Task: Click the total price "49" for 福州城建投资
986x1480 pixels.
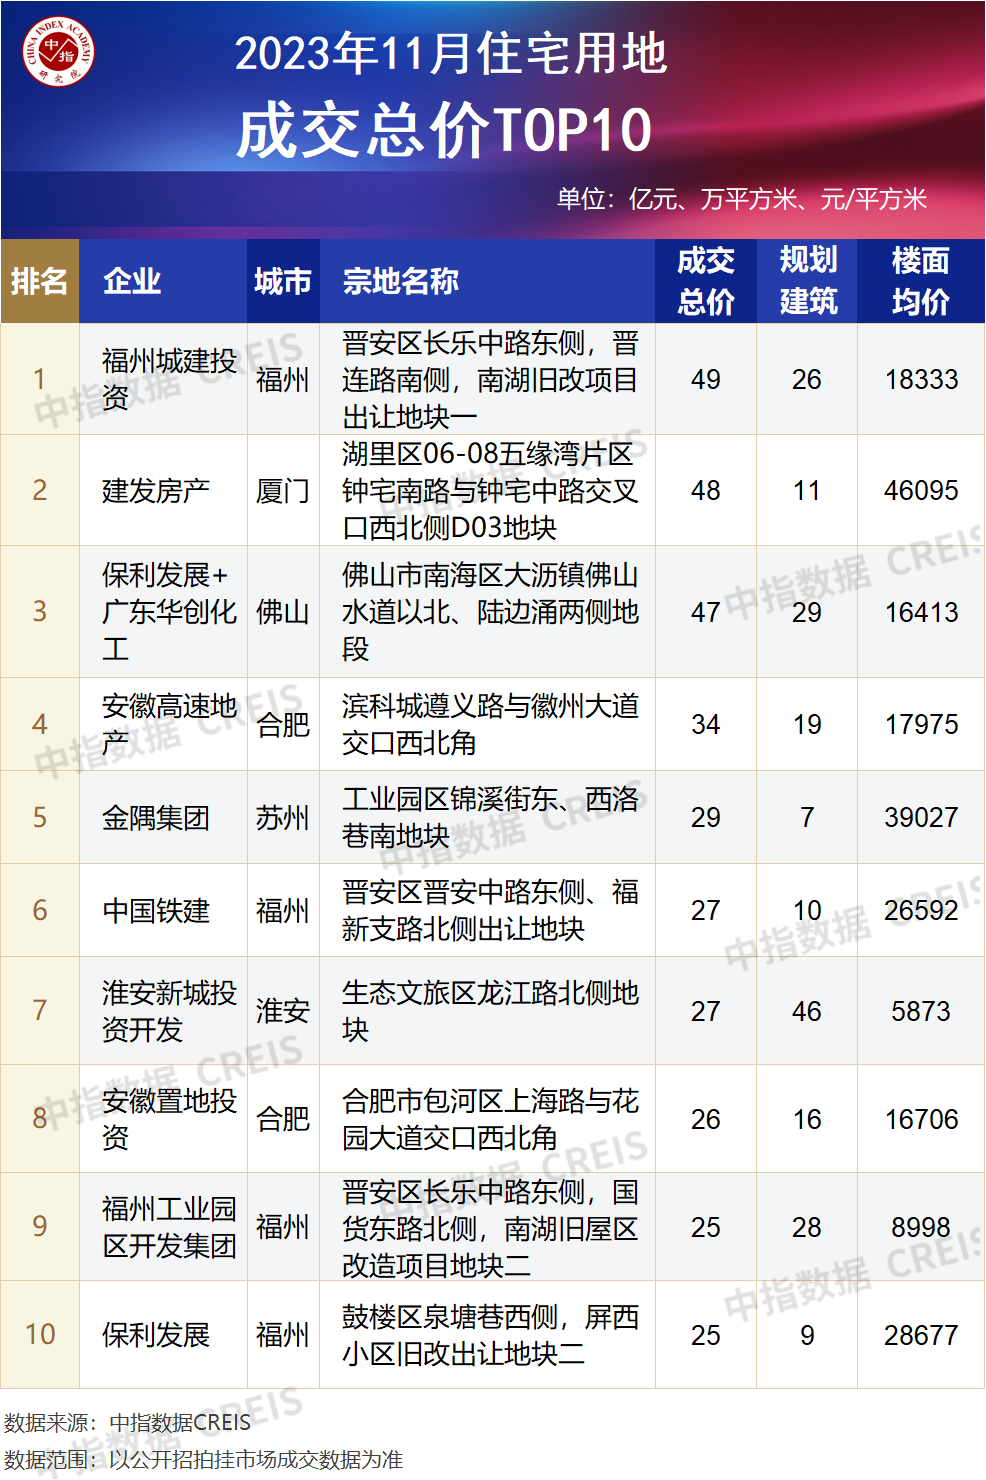Action: pos(706,379)
